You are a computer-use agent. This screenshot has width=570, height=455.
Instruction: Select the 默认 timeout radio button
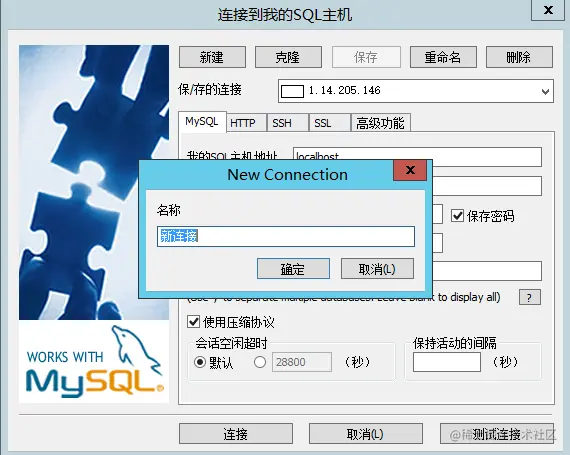[200, 362]
